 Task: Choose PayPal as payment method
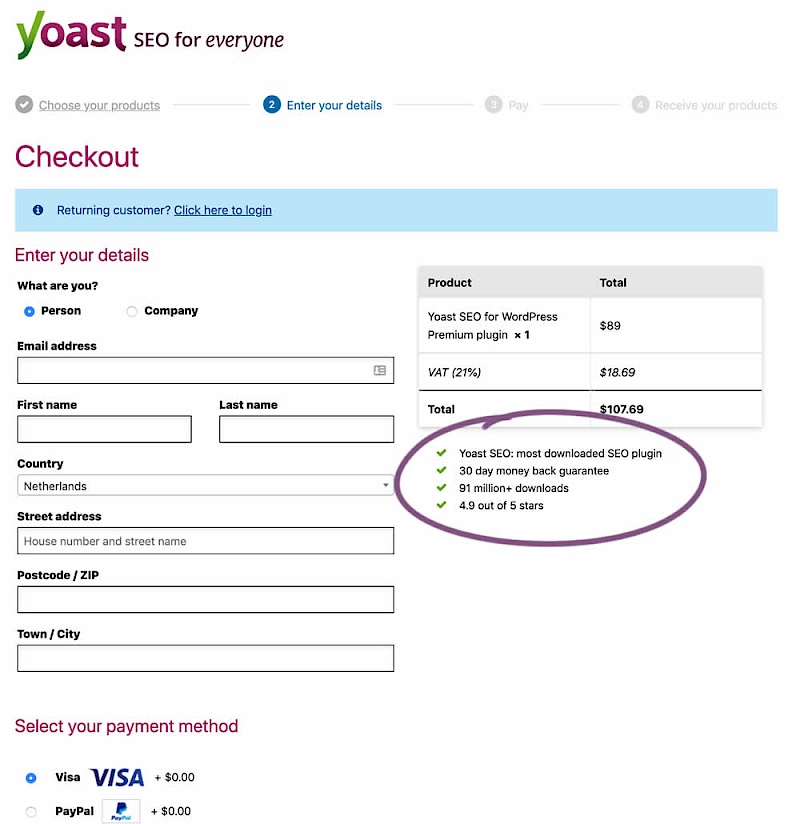pyautogui.click(x=31, y=811)
